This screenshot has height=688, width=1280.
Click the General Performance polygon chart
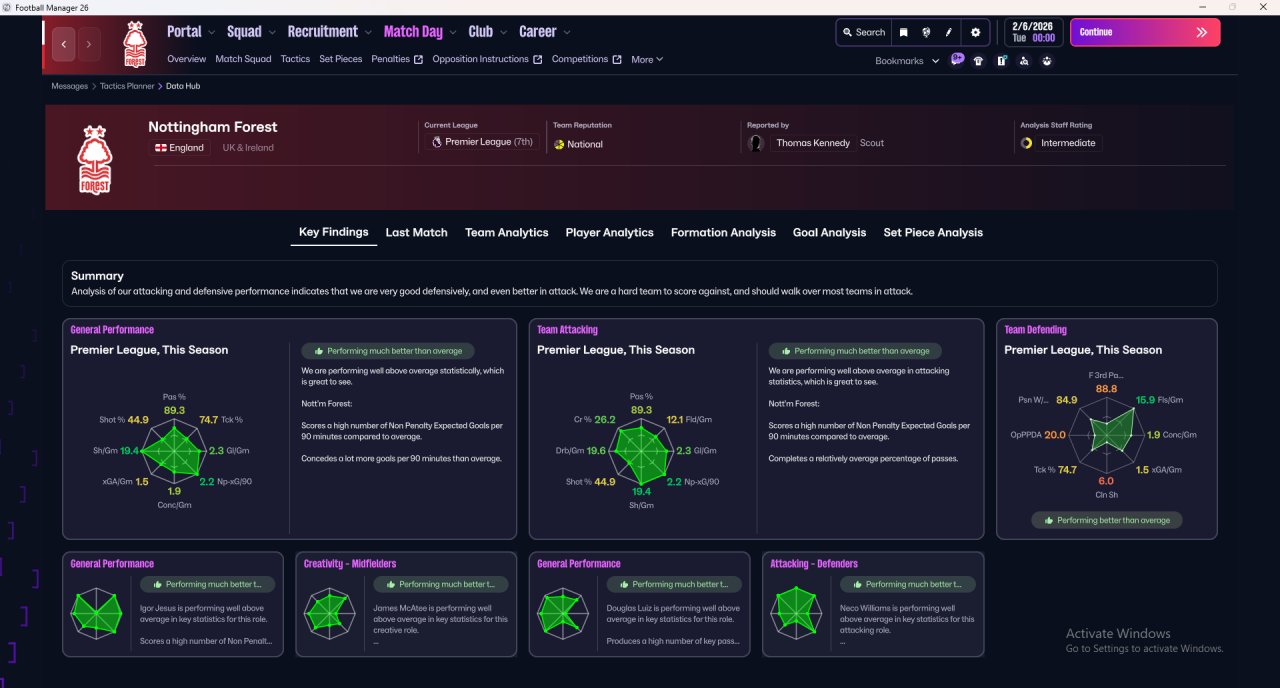click(x=176, y=451)
